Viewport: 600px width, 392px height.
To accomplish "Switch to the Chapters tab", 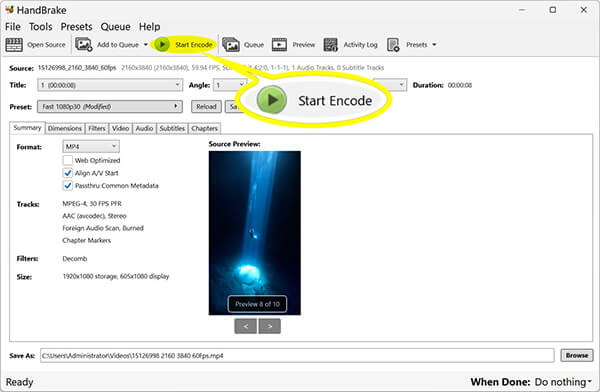I will [204, 128].
